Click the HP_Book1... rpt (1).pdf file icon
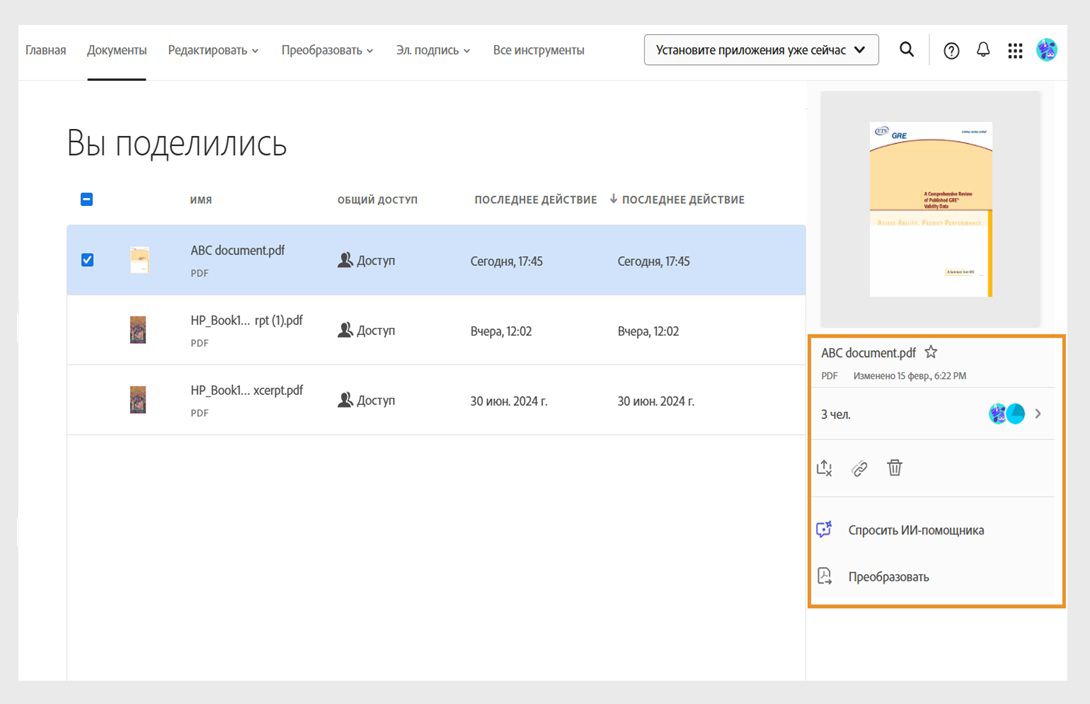 click(138, 329)
